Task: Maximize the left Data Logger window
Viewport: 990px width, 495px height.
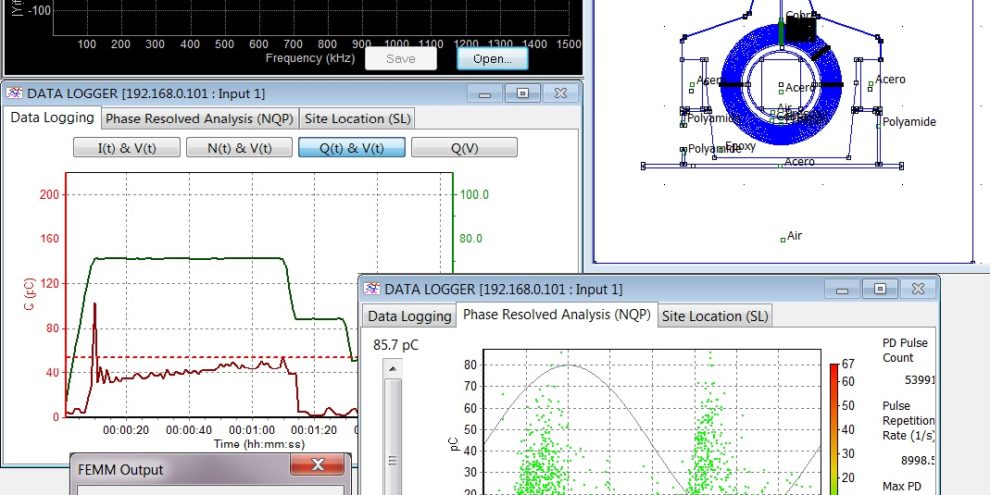Action: tap(522, 93)
